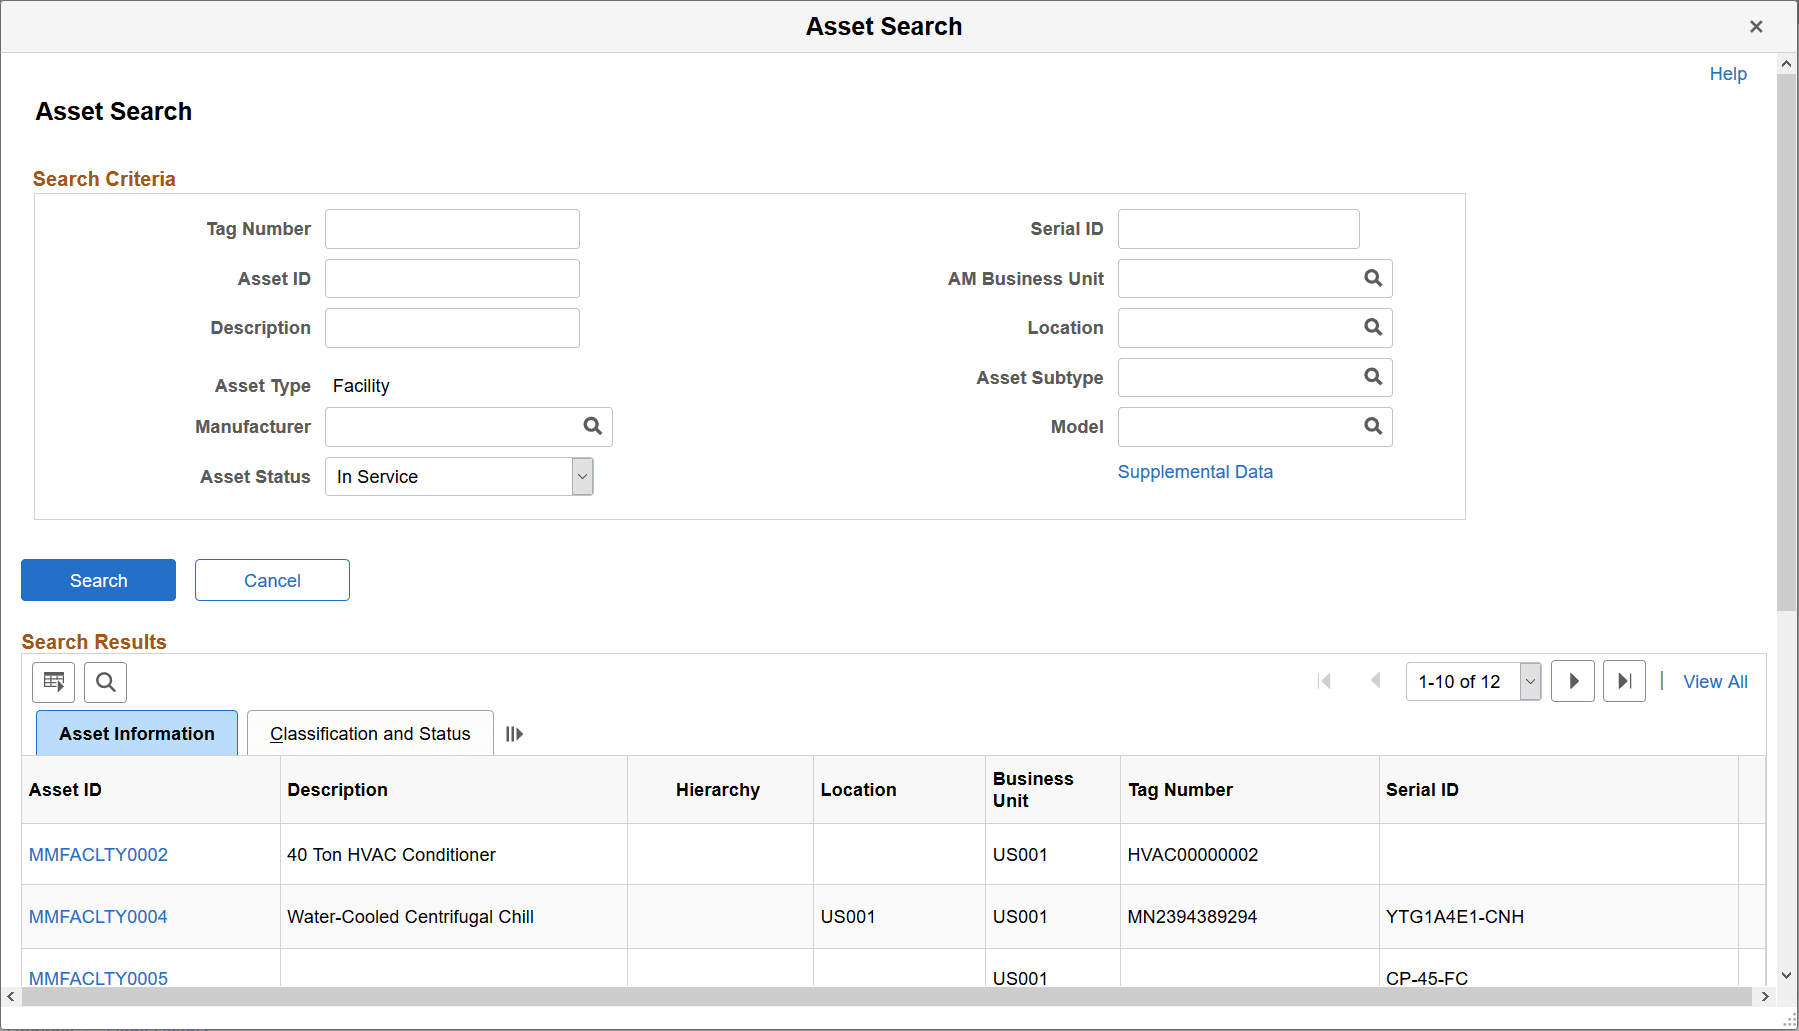Viewport: 1799px width, 1031px height.
Task: Select the Asset Information tab
Action: (136, 733)
